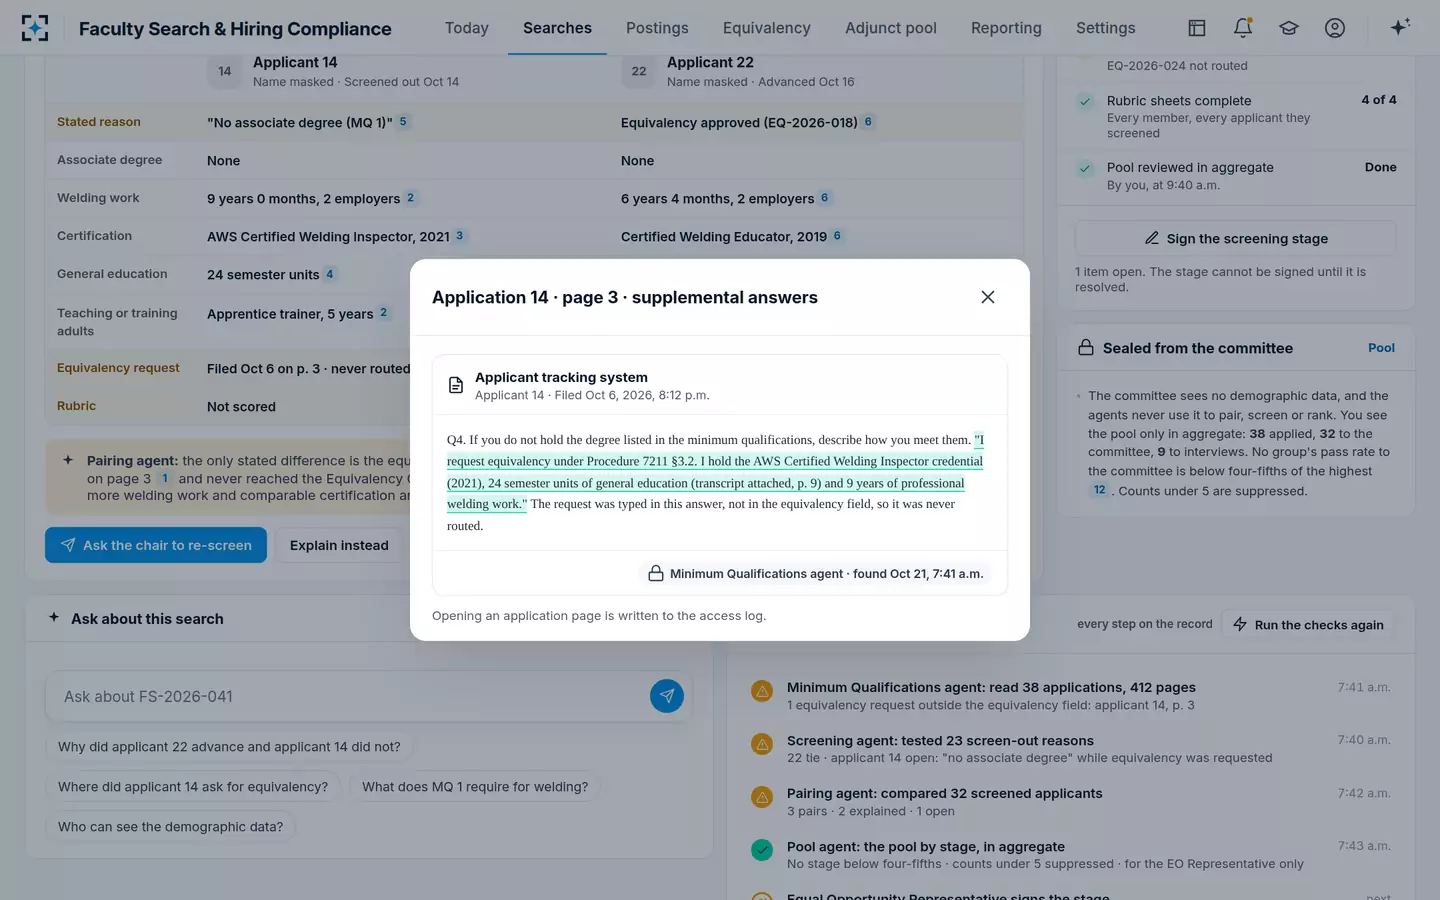Click green check icon for Pool agent entry
The height and width of the screenshot is (900, 1440).
(x=762, y=850)
